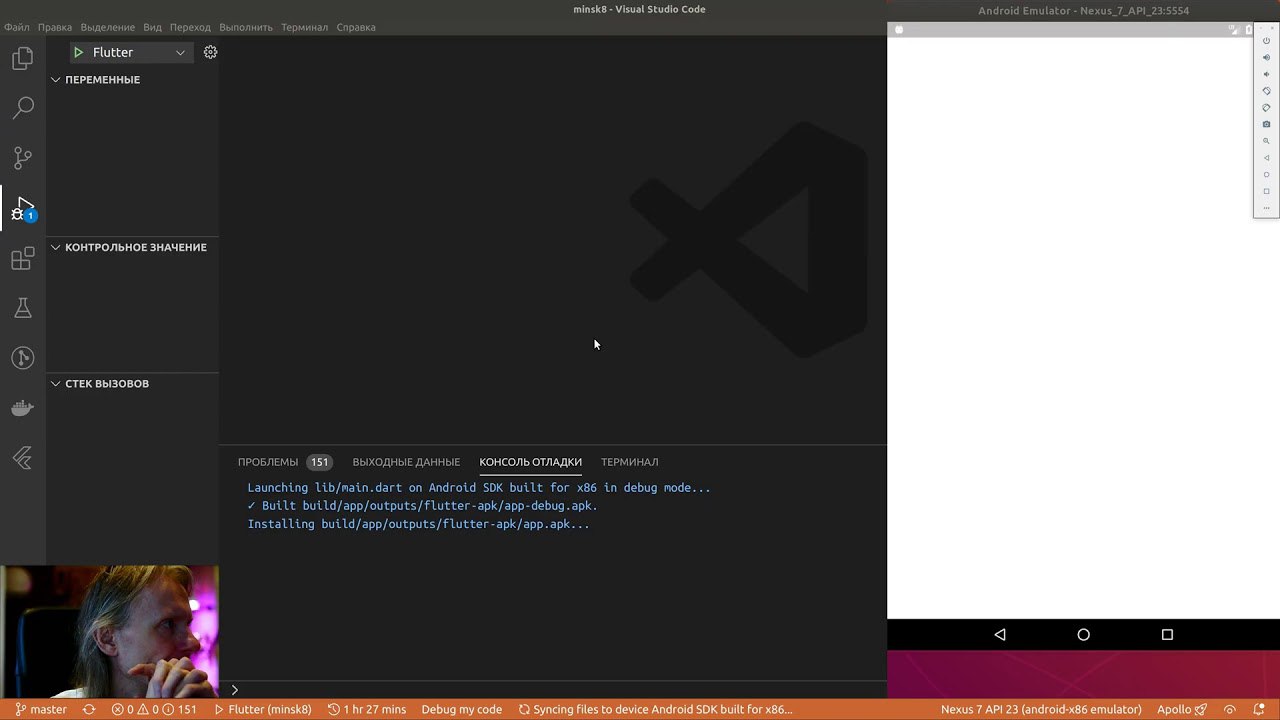Open the Testing flask view
1280x720 pixels.
[22, 308]
